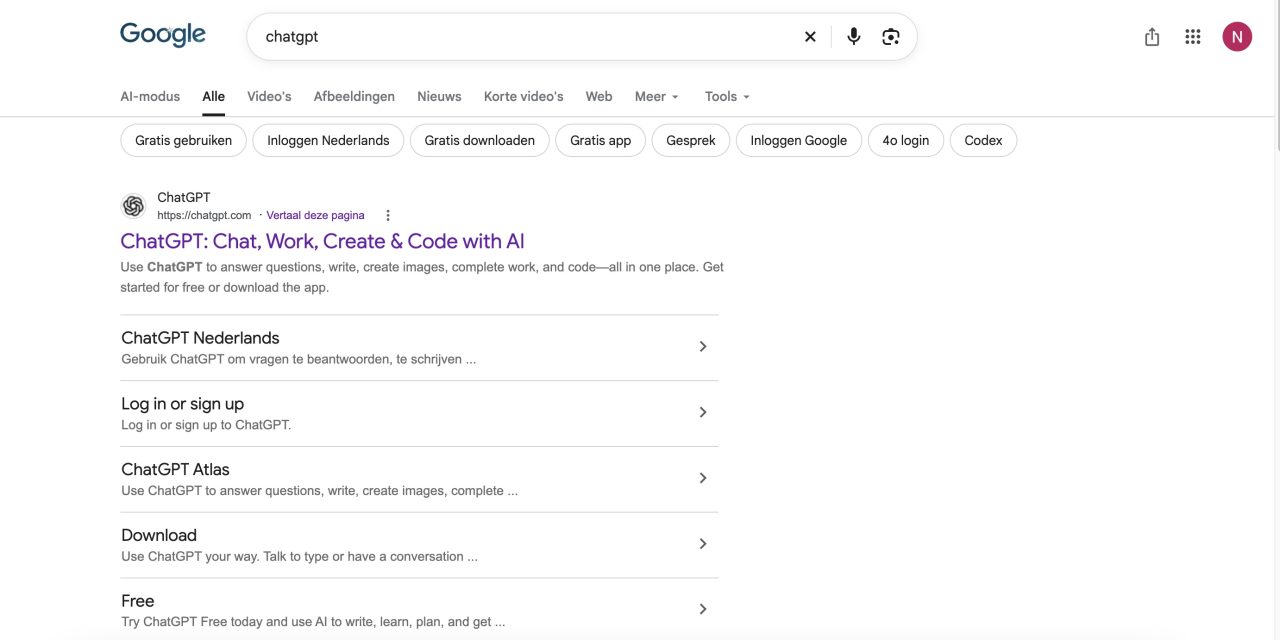Click the chevron for Log in or sign up
1280x640 pixels.
pos(703,412)
